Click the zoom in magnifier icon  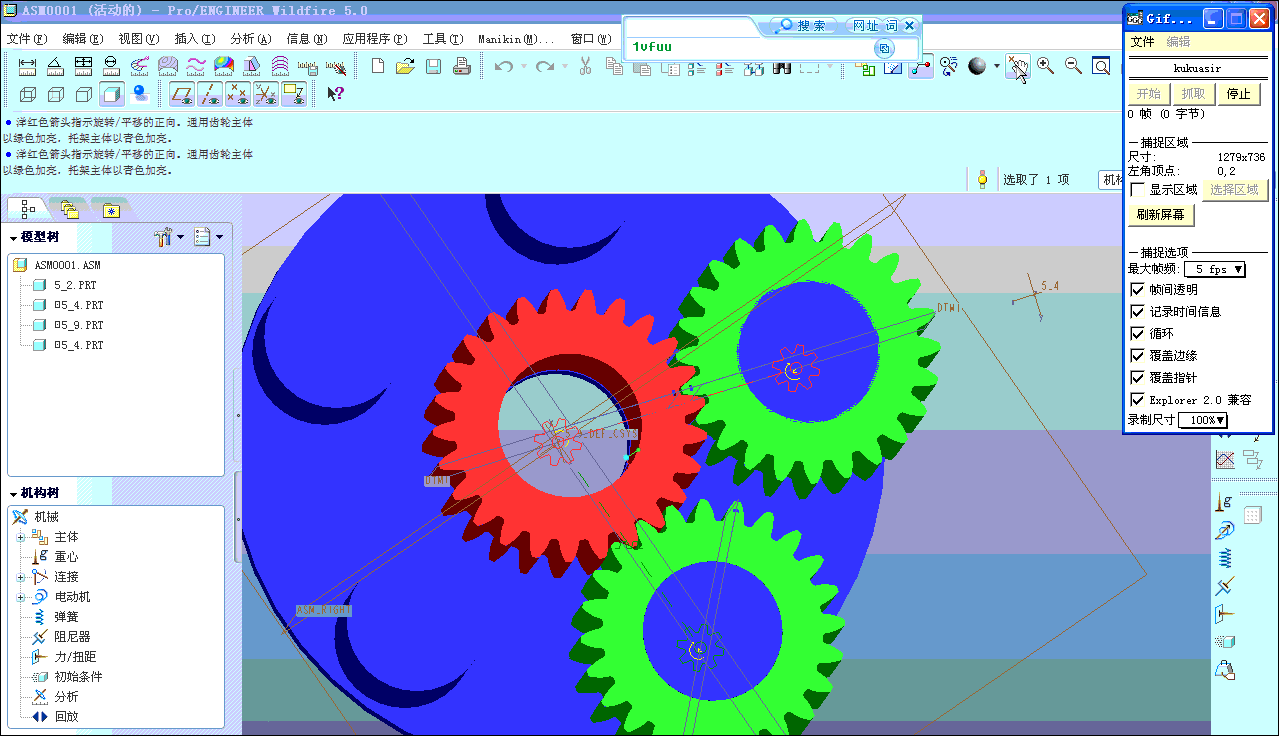click(x=1045, y=66)
